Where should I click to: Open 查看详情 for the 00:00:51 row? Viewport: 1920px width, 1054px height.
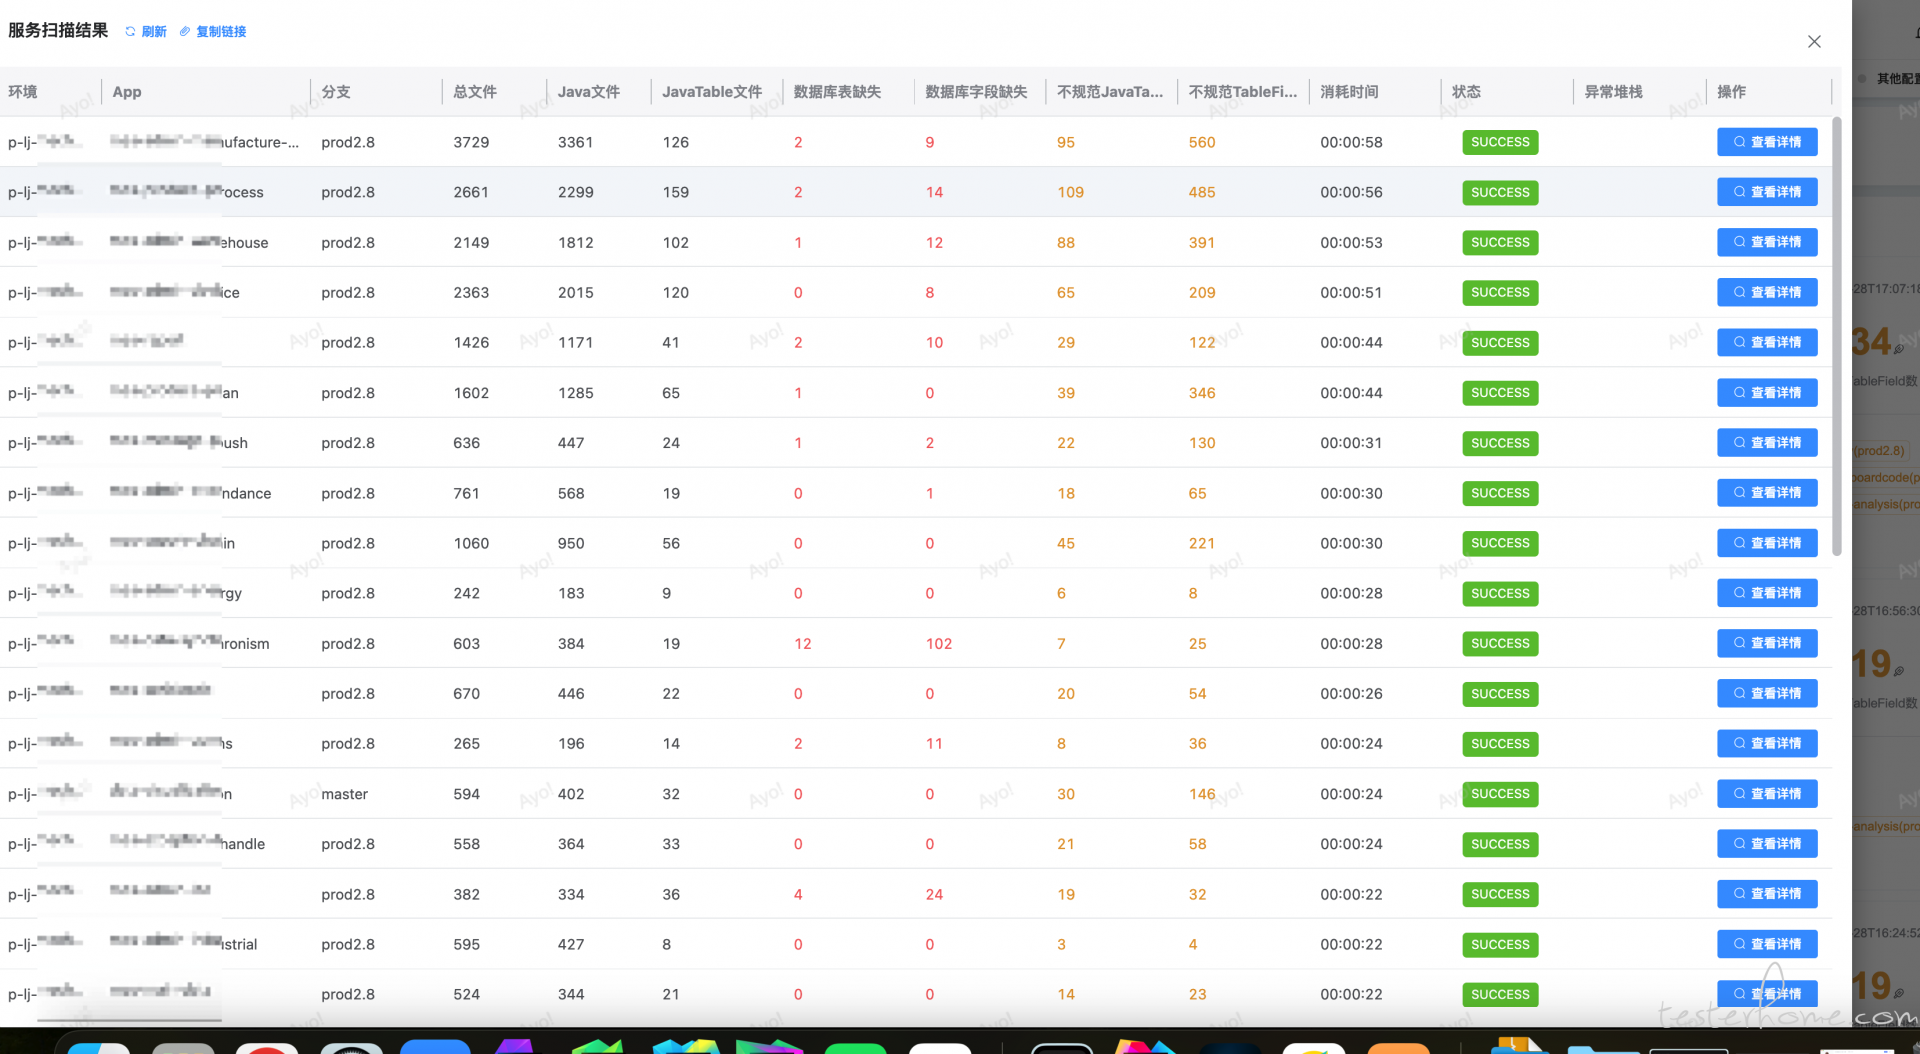coord(1767,292)
